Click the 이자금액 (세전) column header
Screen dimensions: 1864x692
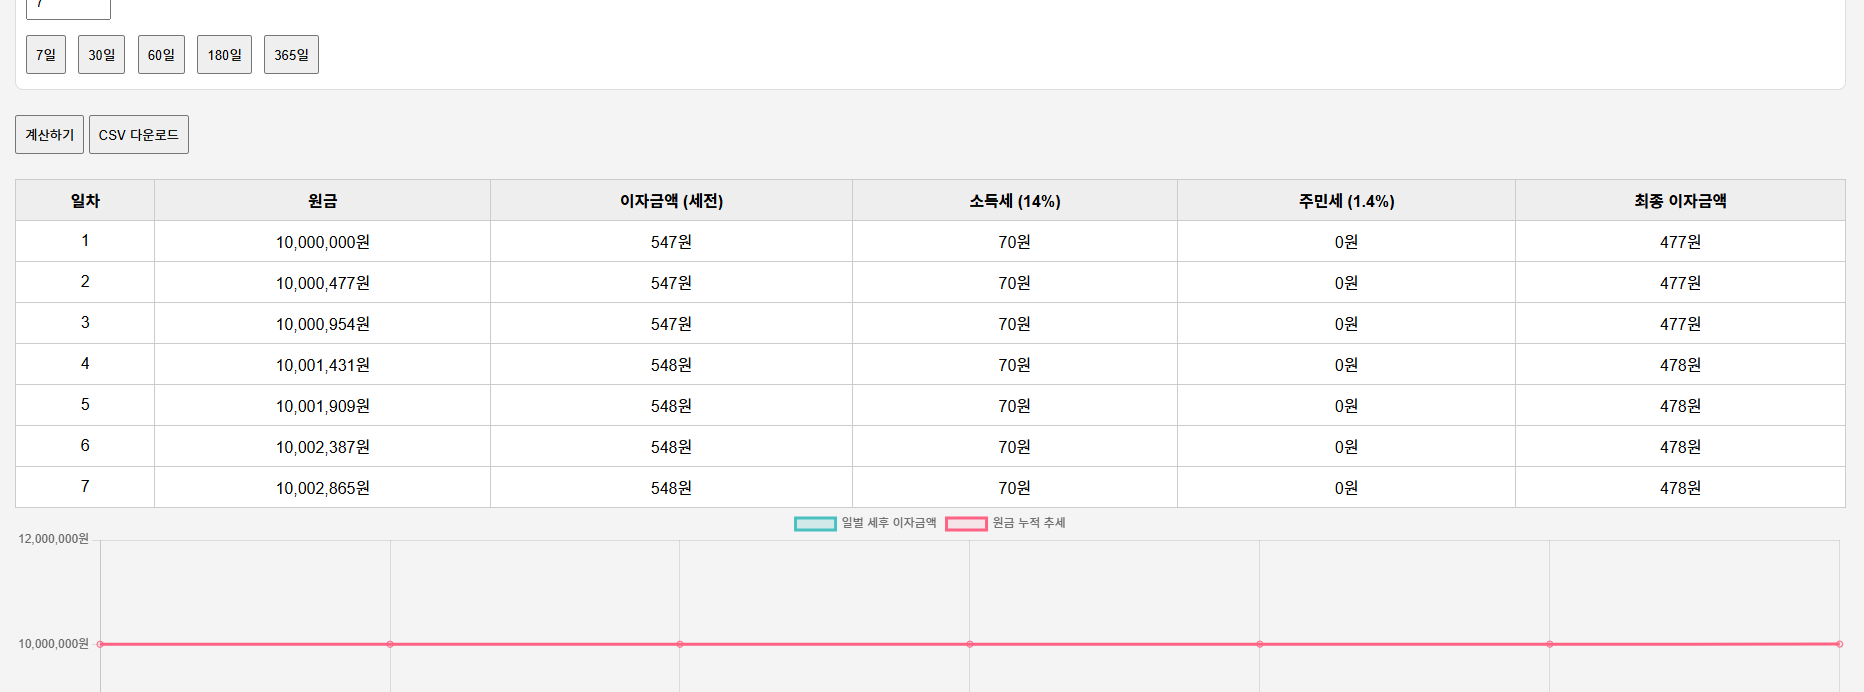pyautogui.click(x=671, y=201)
